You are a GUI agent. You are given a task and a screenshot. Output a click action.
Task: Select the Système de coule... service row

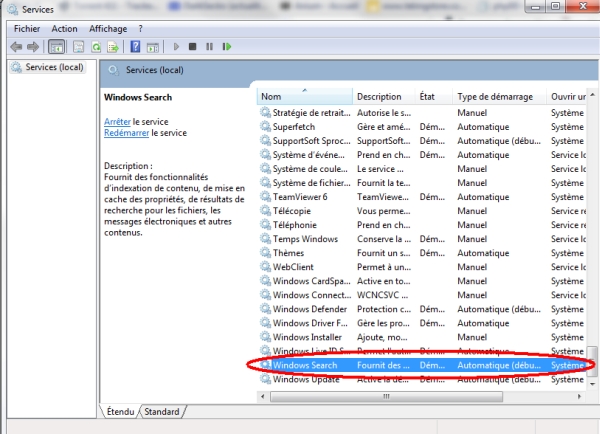(x=422, y=169)
